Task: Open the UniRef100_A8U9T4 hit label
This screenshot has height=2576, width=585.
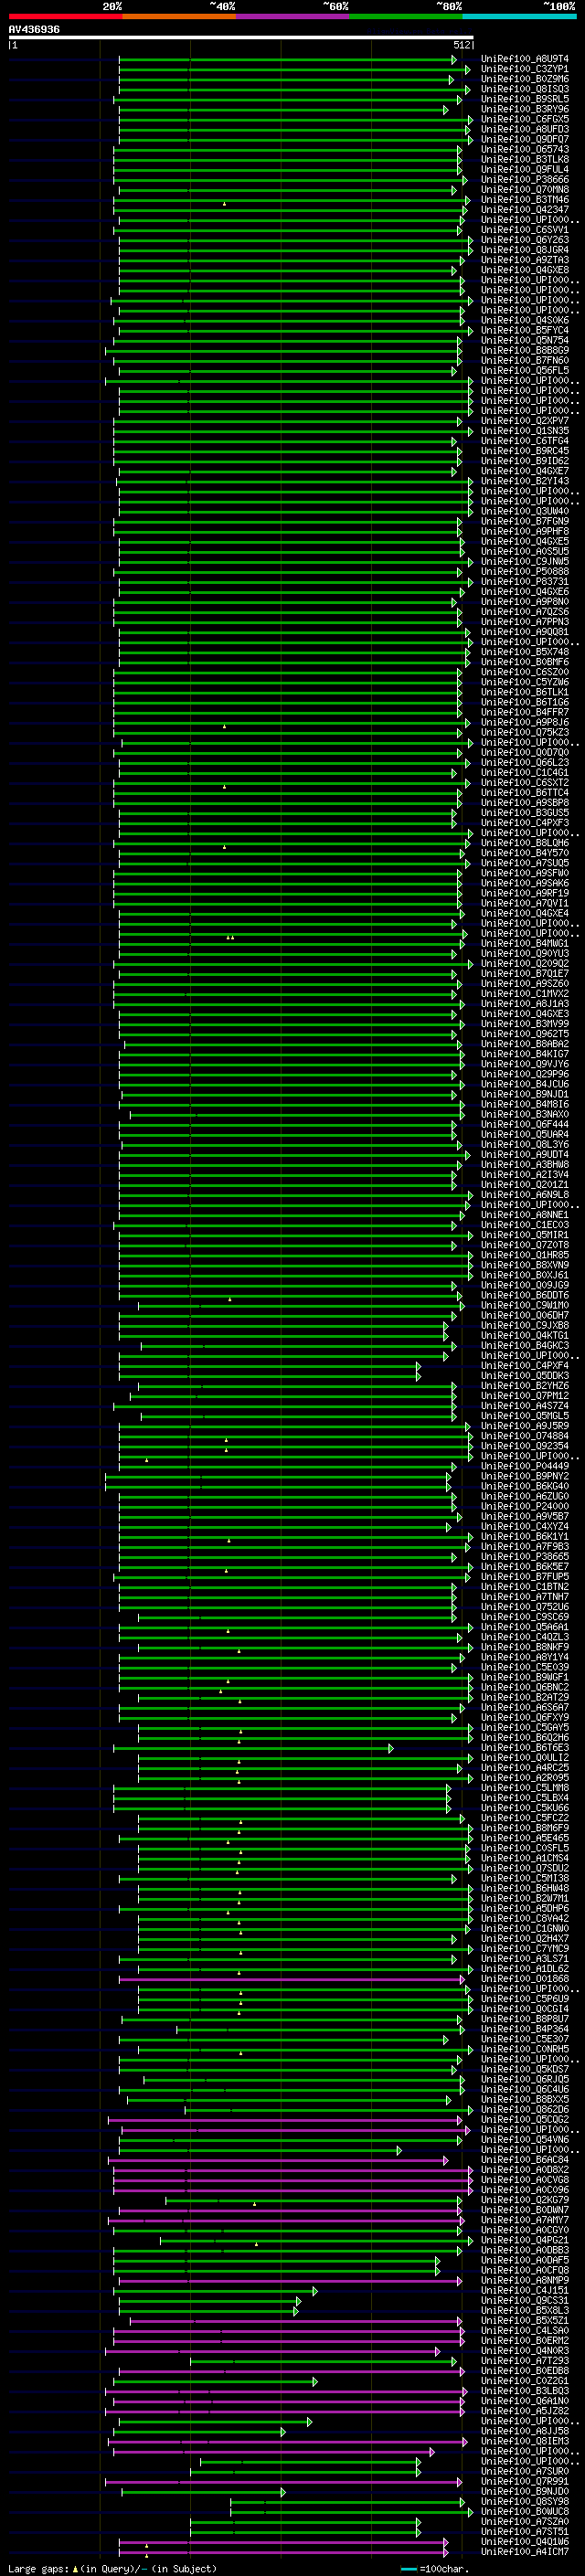Action: pyautogui.click(x=525, y=59)
